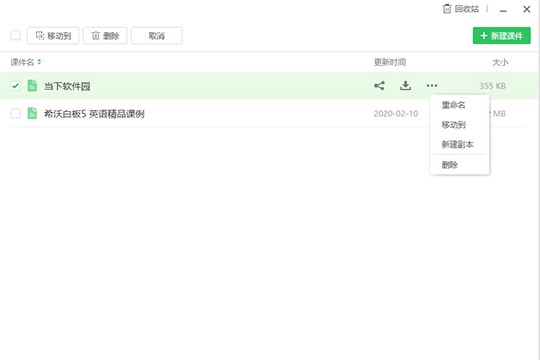Select the 希沃白板5 英语精品课例 file name
Screen dimensions: 540x360
(x=94, y=113)
